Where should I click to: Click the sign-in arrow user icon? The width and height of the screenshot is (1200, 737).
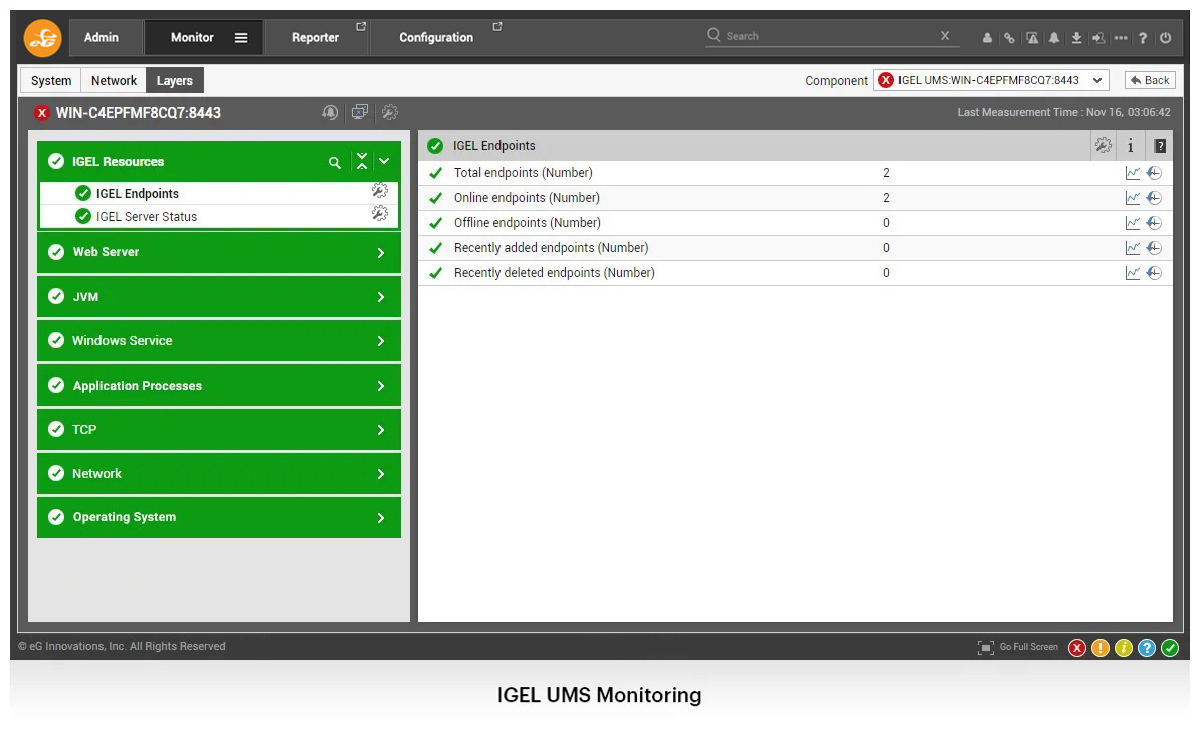click(1098, 38)
